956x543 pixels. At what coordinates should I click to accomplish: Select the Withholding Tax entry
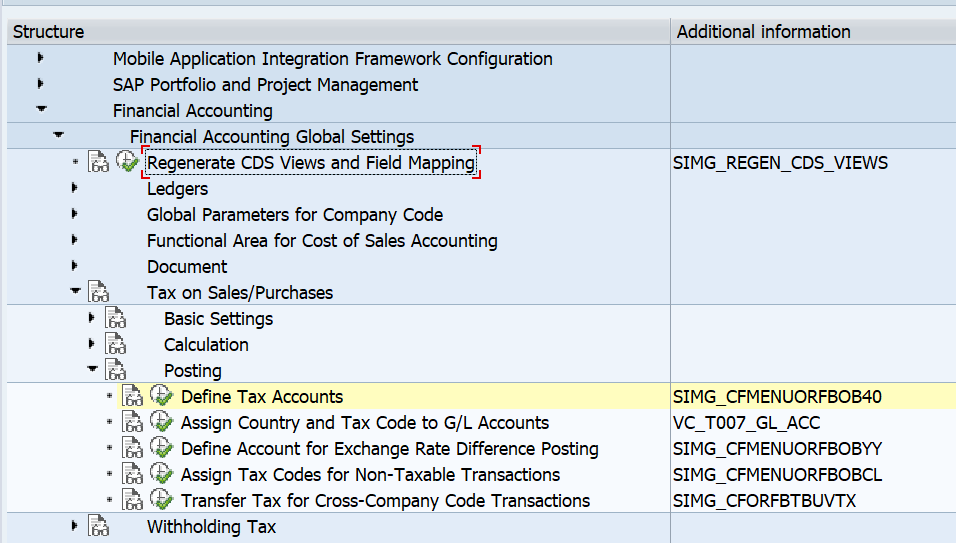click(212, 527)
